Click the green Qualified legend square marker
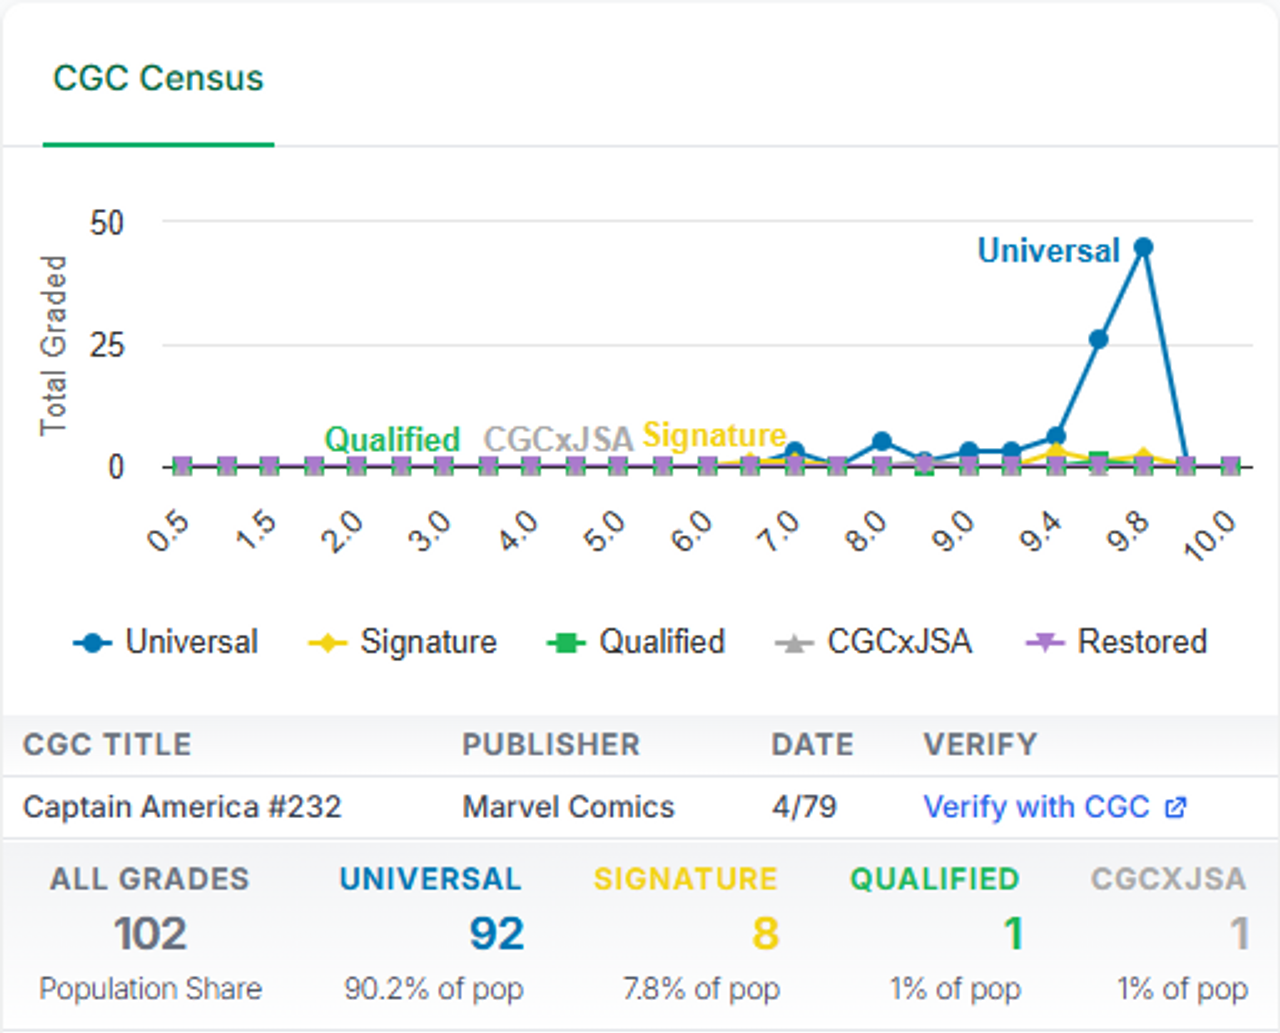1280x1033 pixels. coord(566,643)
